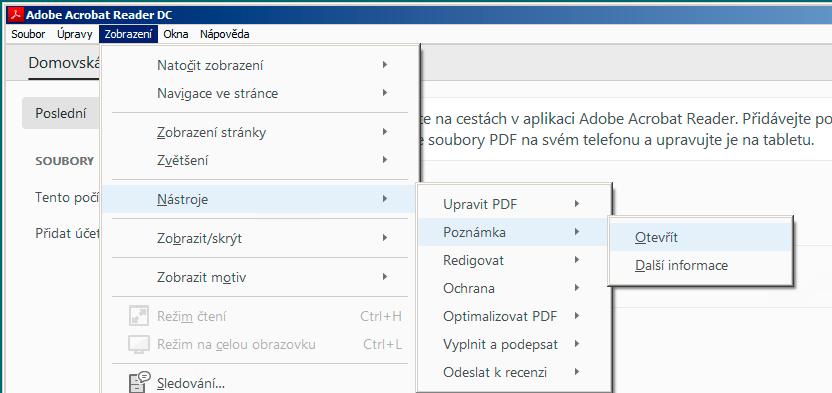Viewport: 832px width, 393px height.
Task: Click arrow next to Ochrana
Action: 577,288
